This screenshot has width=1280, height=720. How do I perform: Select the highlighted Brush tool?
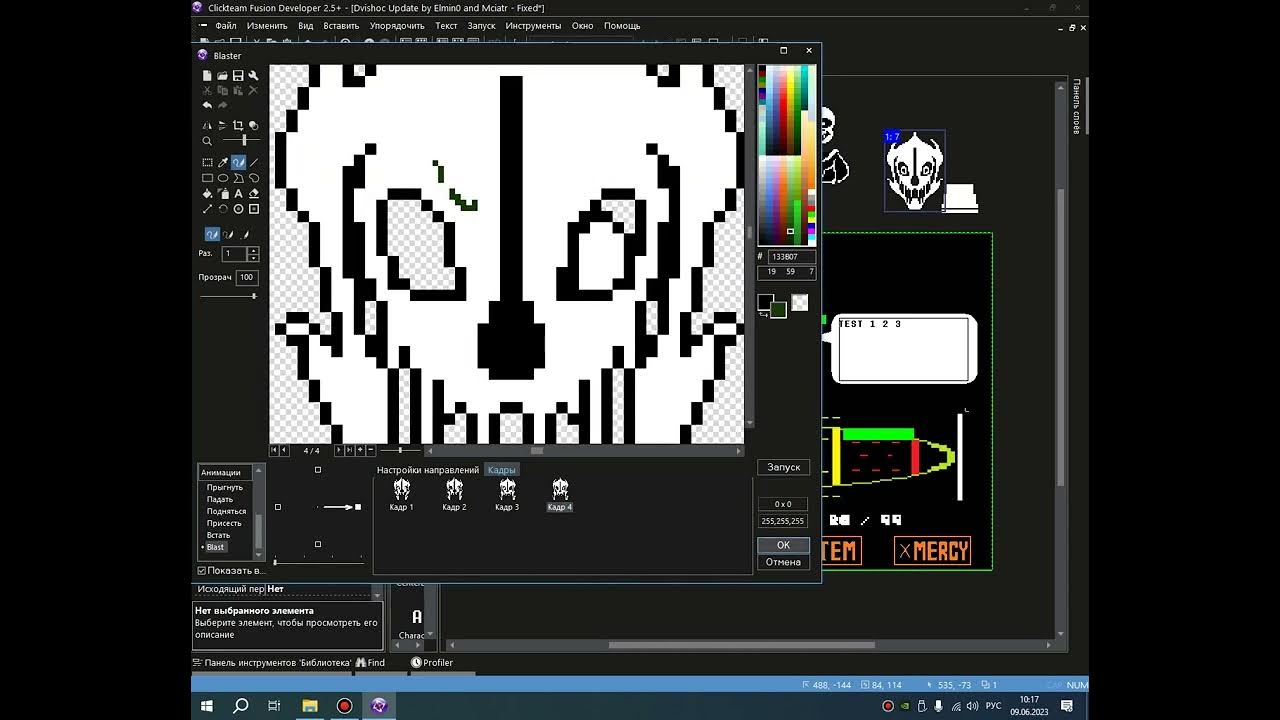238,162
